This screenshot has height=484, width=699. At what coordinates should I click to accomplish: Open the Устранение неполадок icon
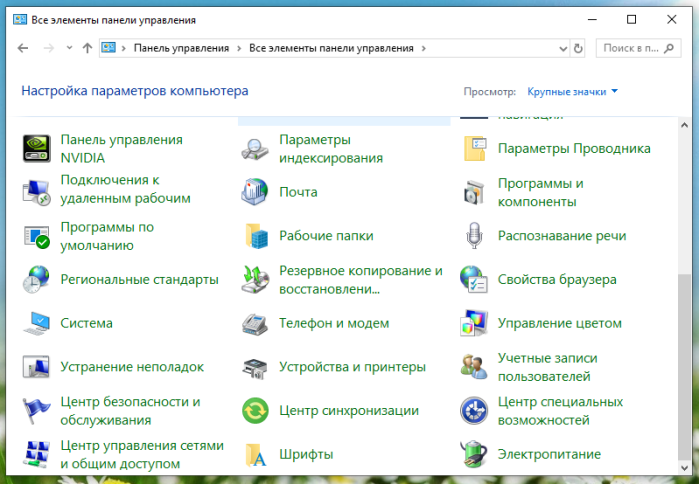[x=36, y=367]
